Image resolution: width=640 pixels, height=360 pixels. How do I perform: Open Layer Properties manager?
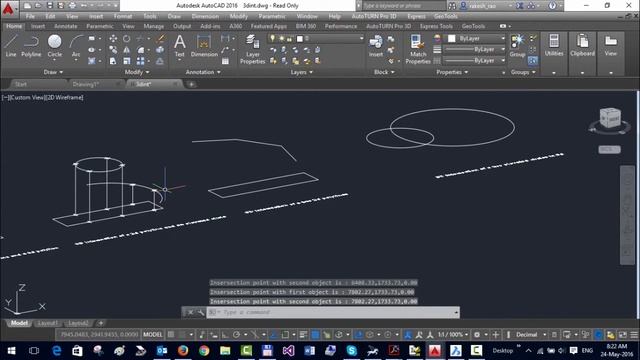tap(253, 49)
